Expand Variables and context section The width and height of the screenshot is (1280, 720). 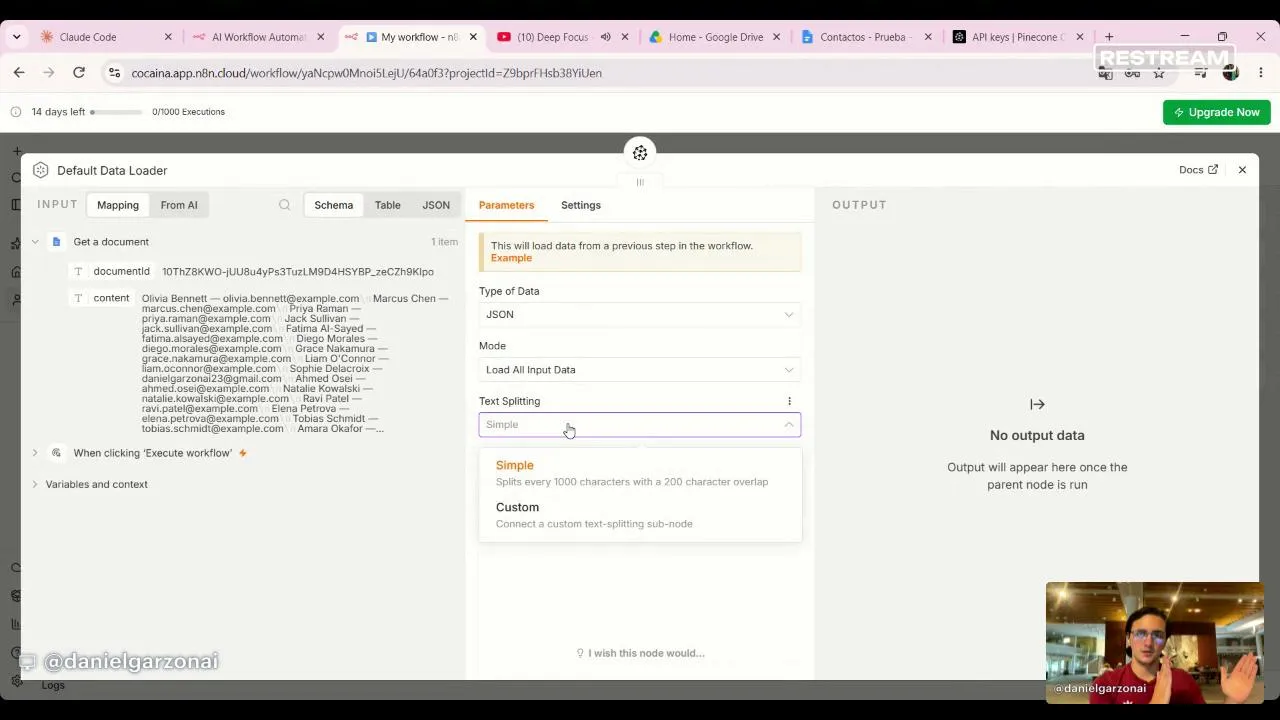[x=35, y=484]
